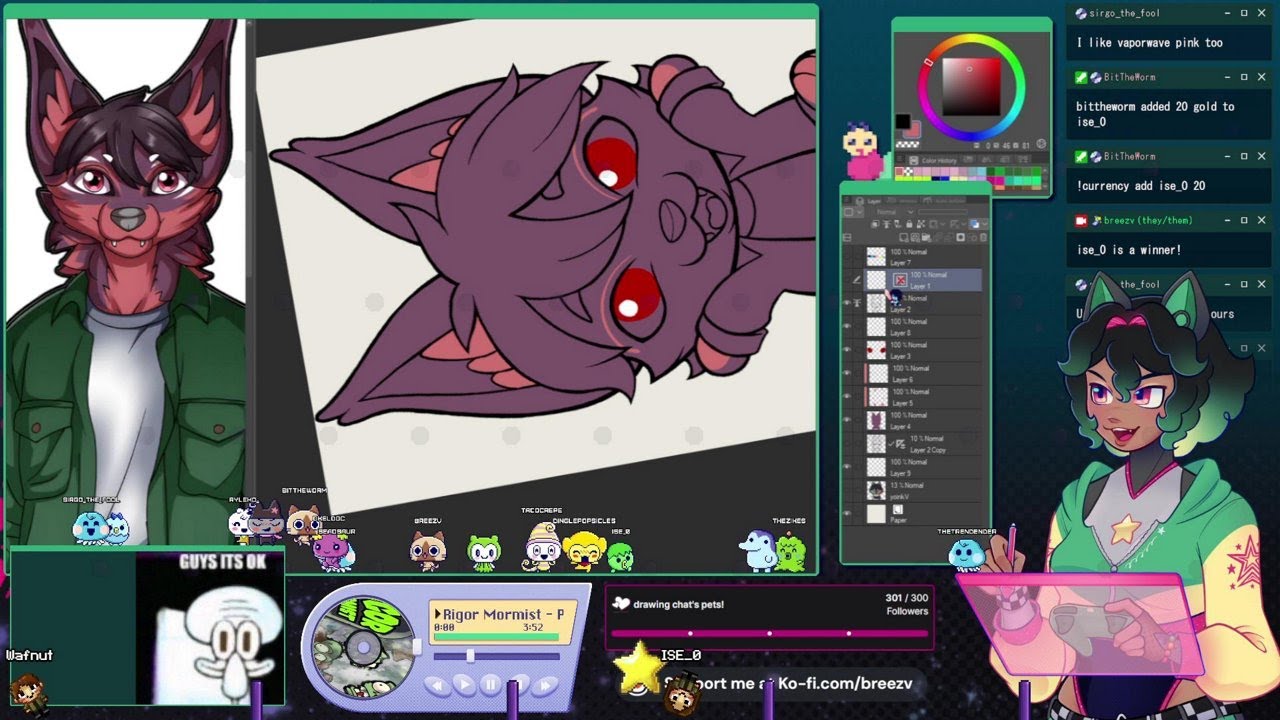
Task: Click the delete layer trash icon
Action: [982, 238]
